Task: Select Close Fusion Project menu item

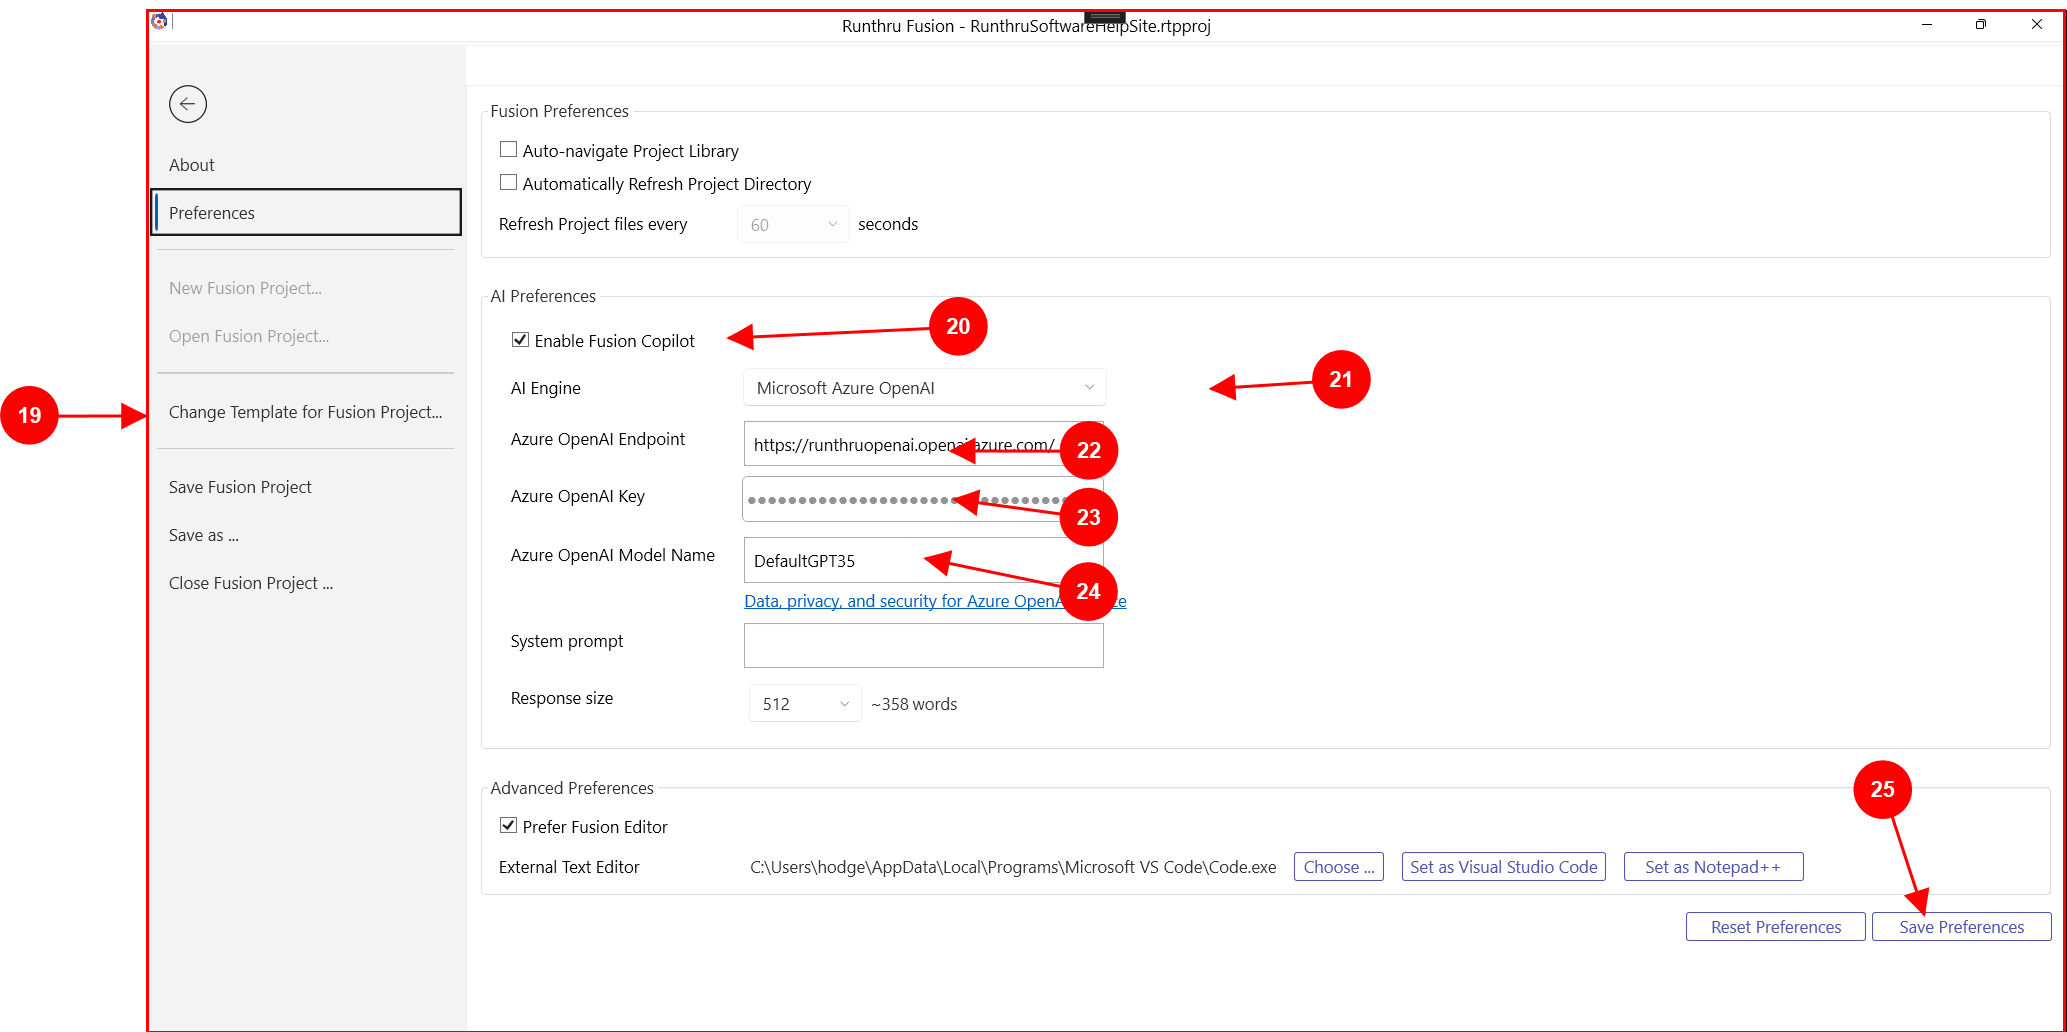Action: [251, 583]
